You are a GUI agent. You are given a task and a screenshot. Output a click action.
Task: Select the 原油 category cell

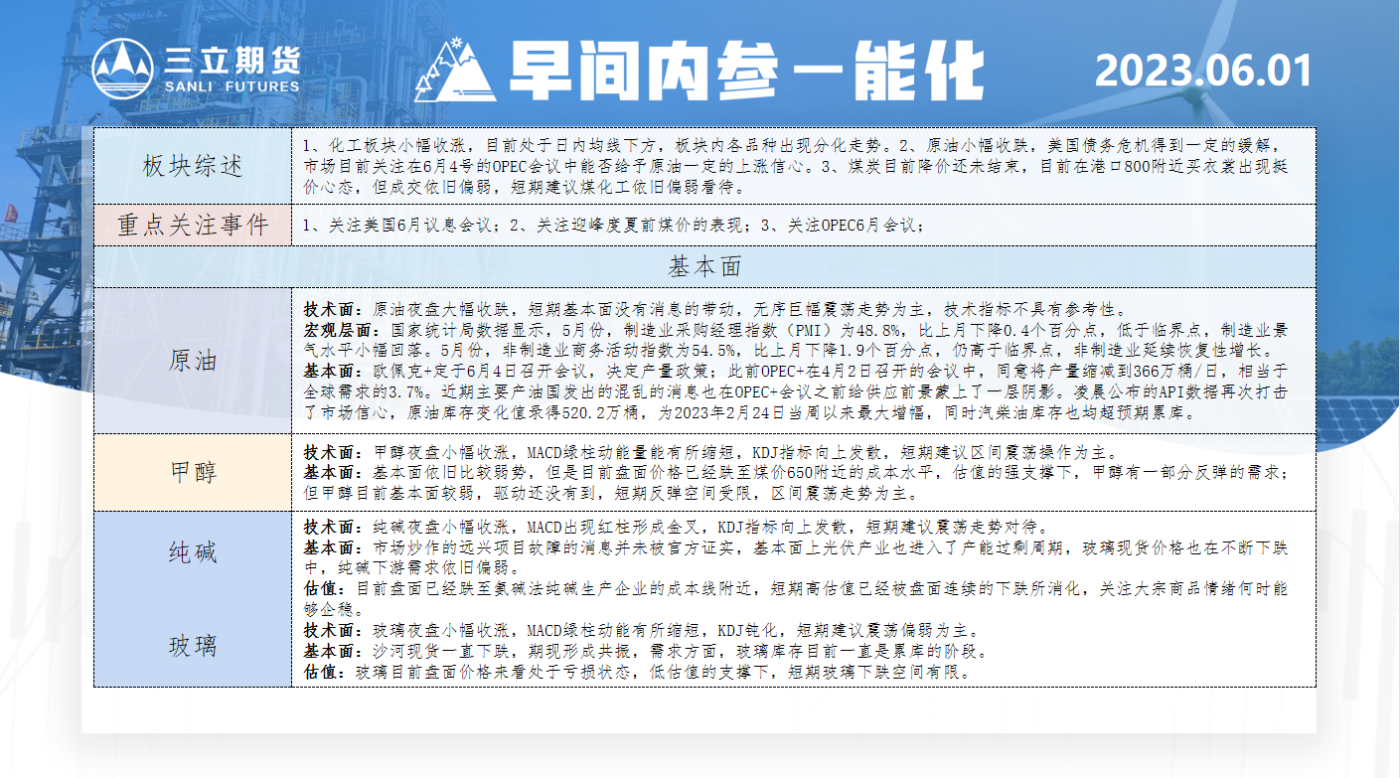[192, 361]
